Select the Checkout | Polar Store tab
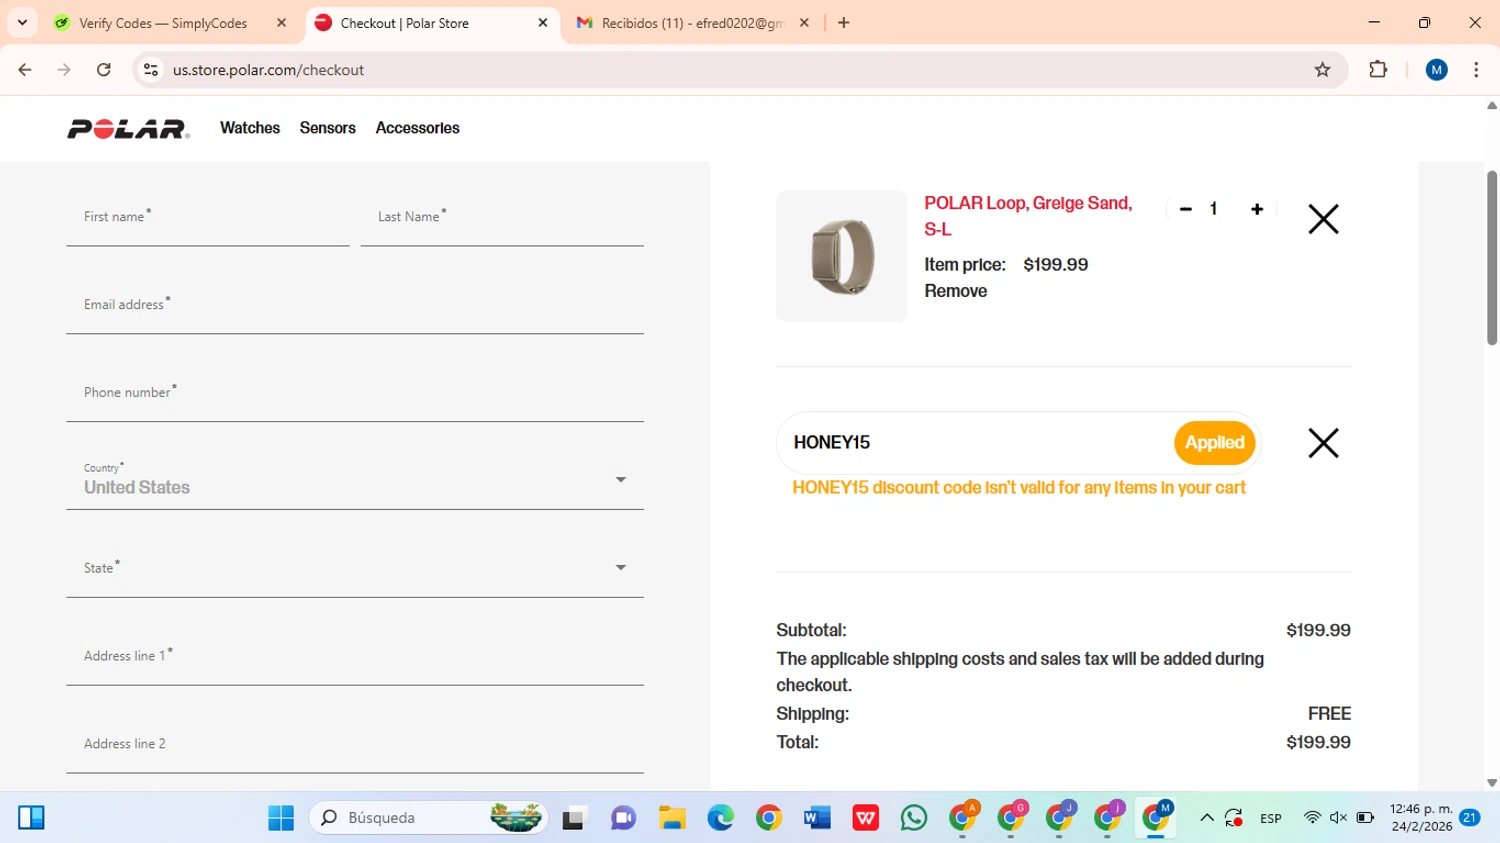Viewport: 1500px width, 843px height. point(404,23)
